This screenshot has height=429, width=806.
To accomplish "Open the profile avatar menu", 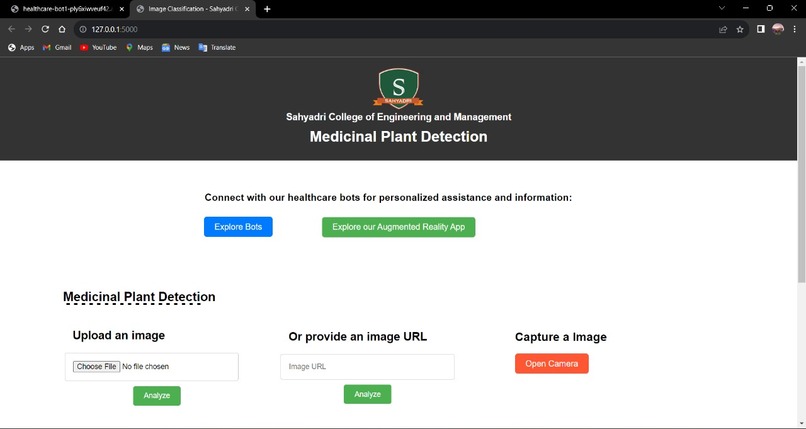I will click(778, 29).
